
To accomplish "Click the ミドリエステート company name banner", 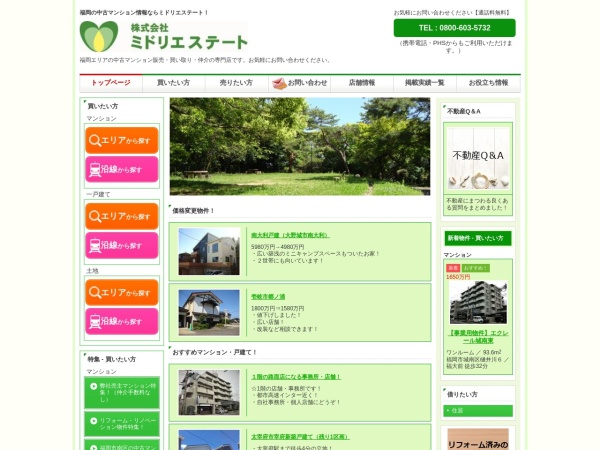I will click(189, 37).
